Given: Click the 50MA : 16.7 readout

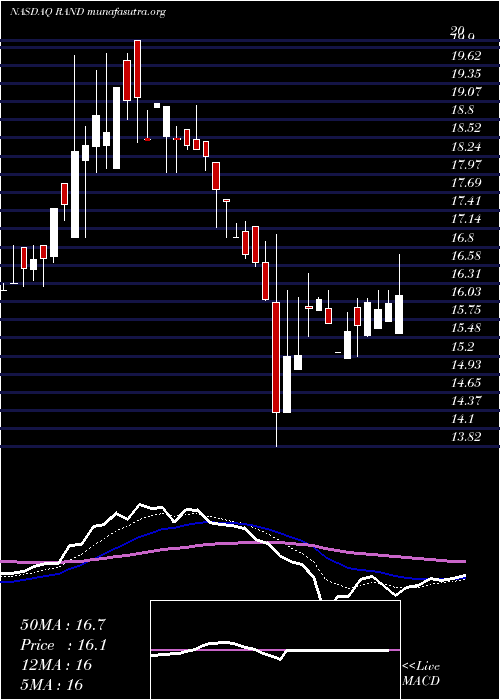Looking at the screenshot, I should coord(63,625).
